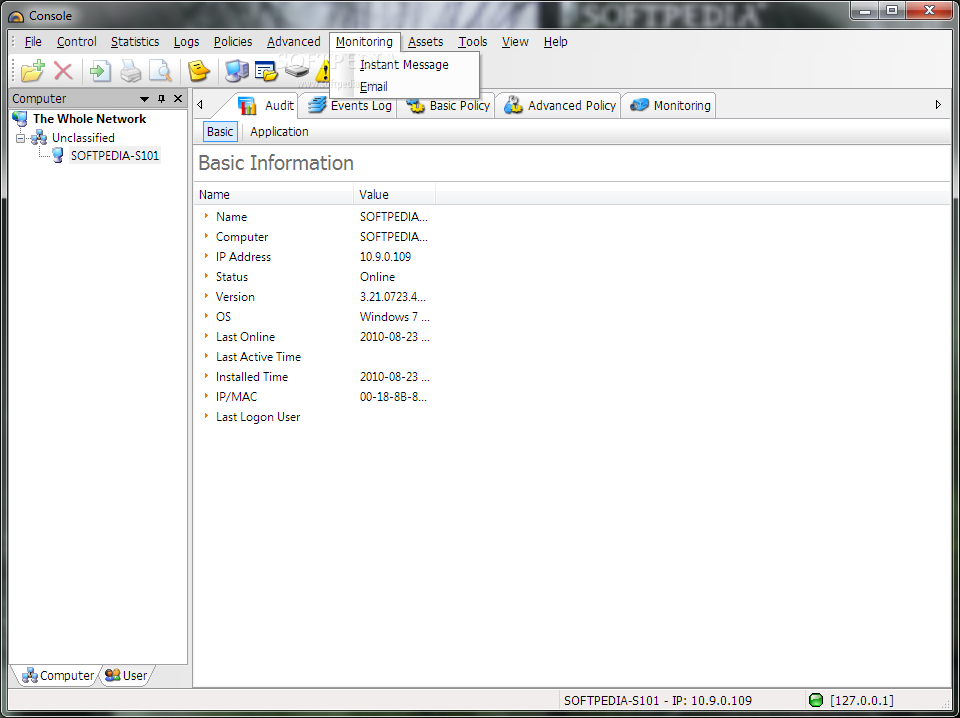Pin the Computer panel with pushpin icon
This screenshot has height=718, width=960.
click(x=162, y=99)
